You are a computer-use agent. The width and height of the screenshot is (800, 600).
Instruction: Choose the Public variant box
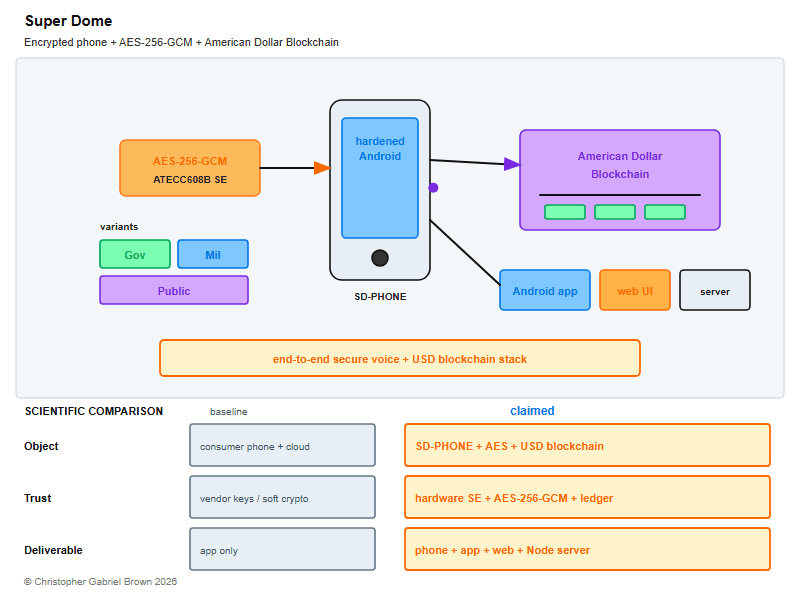[174, 290]
